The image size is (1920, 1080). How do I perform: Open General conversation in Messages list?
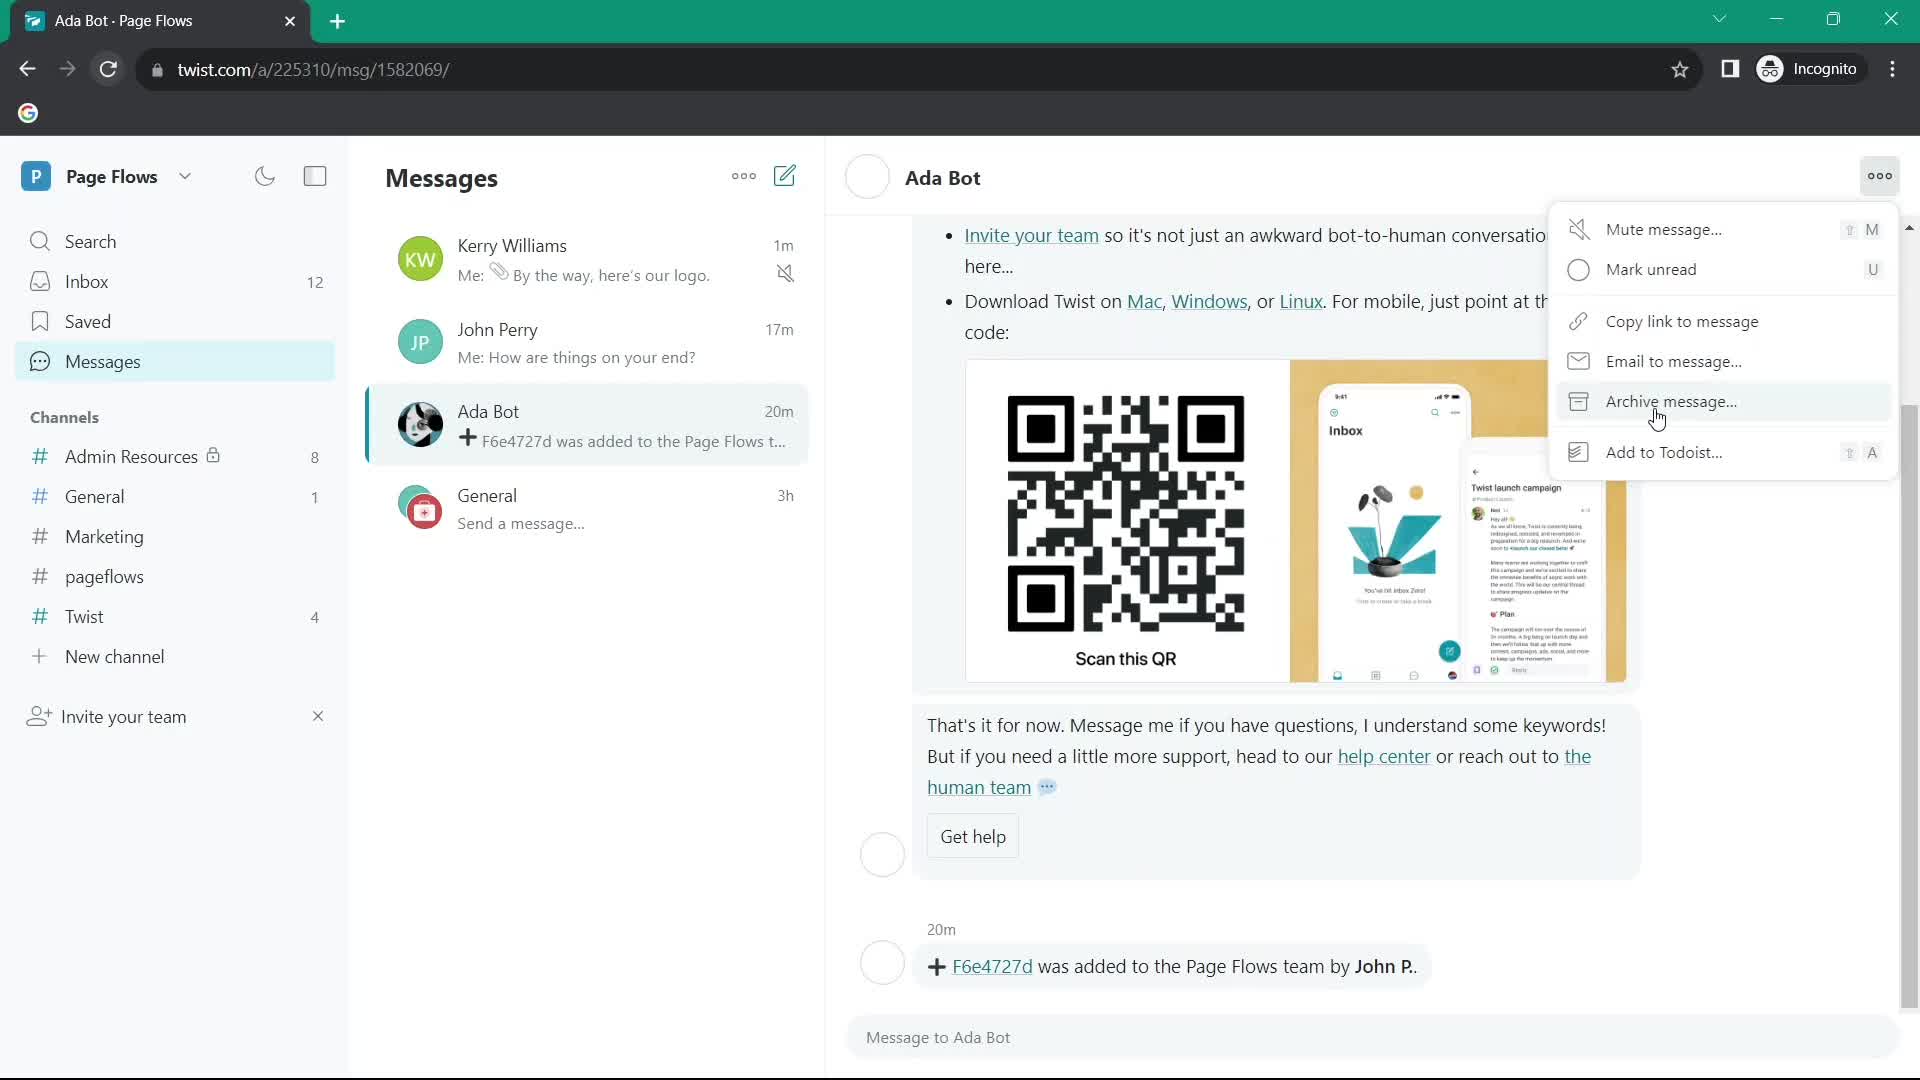(x=588, y=508)
